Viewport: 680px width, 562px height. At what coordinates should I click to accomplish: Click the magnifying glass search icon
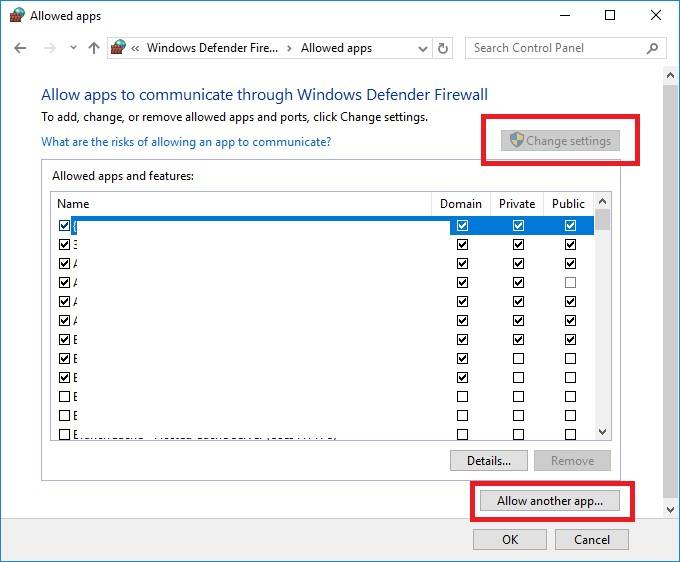pyautogui.click(x=652, y=48)
